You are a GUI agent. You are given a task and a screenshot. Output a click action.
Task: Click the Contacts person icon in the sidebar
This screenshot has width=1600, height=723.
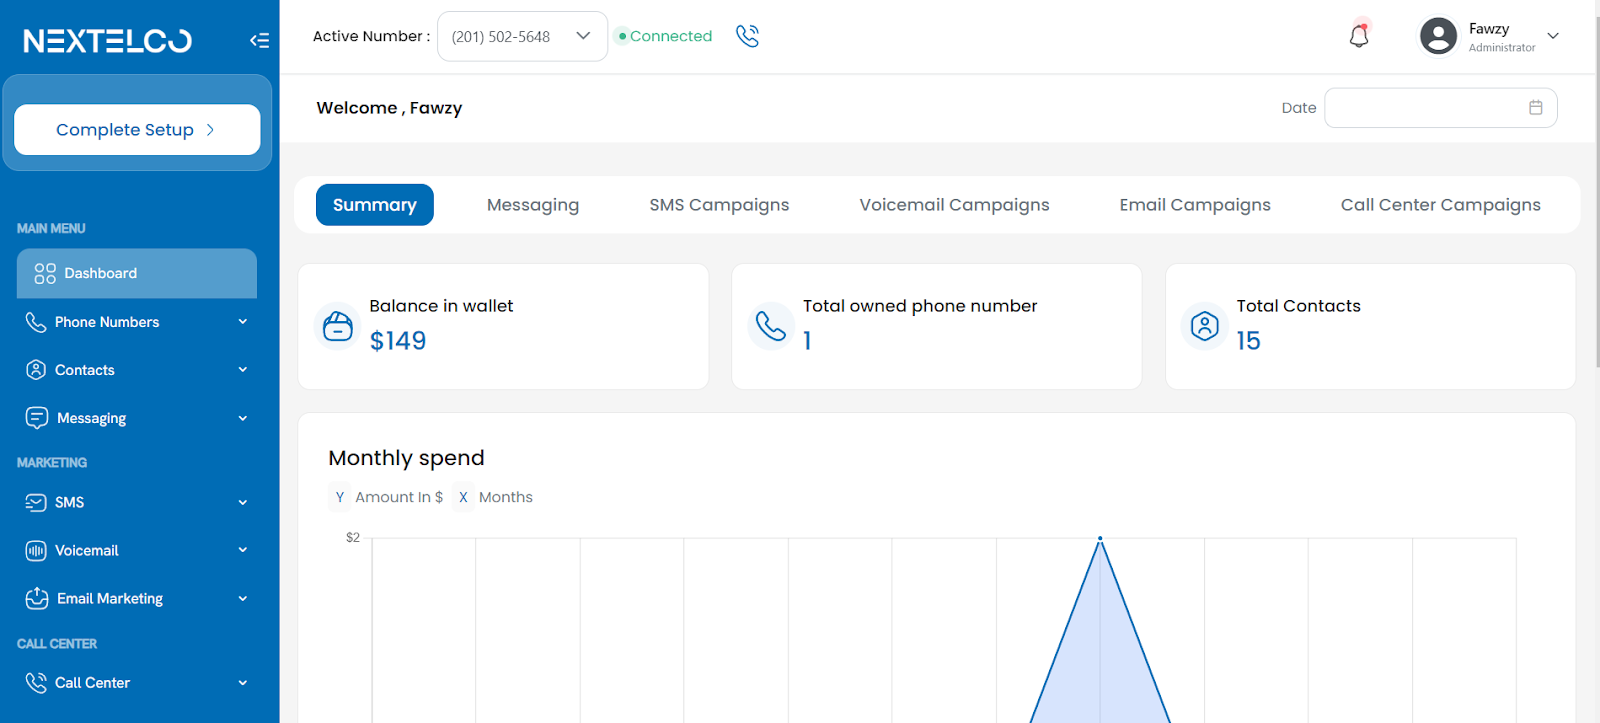pos(36,370)
